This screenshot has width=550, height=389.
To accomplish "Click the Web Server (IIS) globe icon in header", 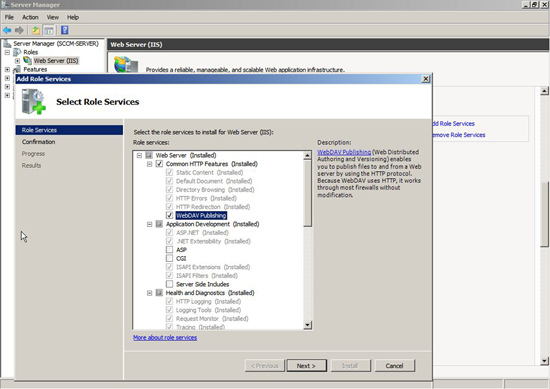I will tap(126, 64).
